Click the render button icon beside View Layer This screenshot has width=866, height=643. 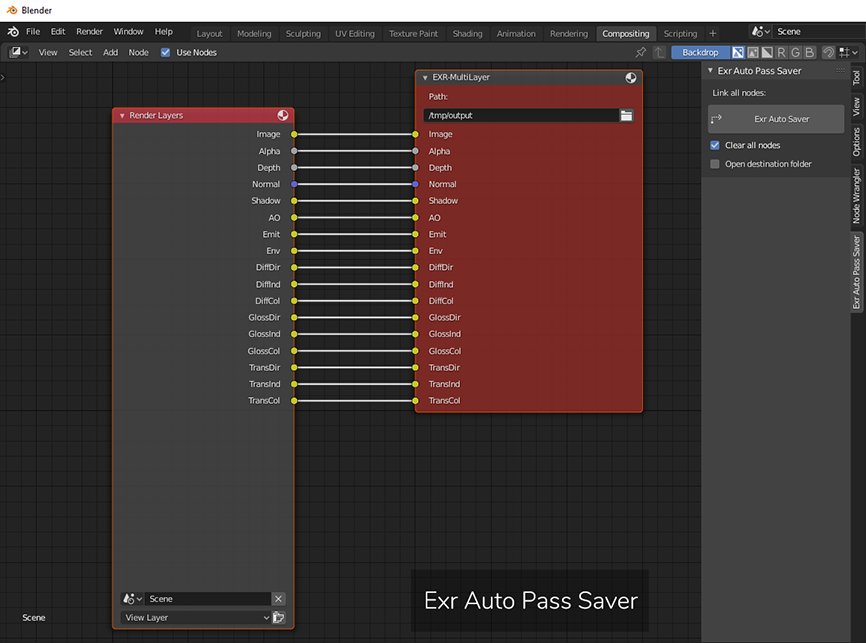tap(278, 618)
